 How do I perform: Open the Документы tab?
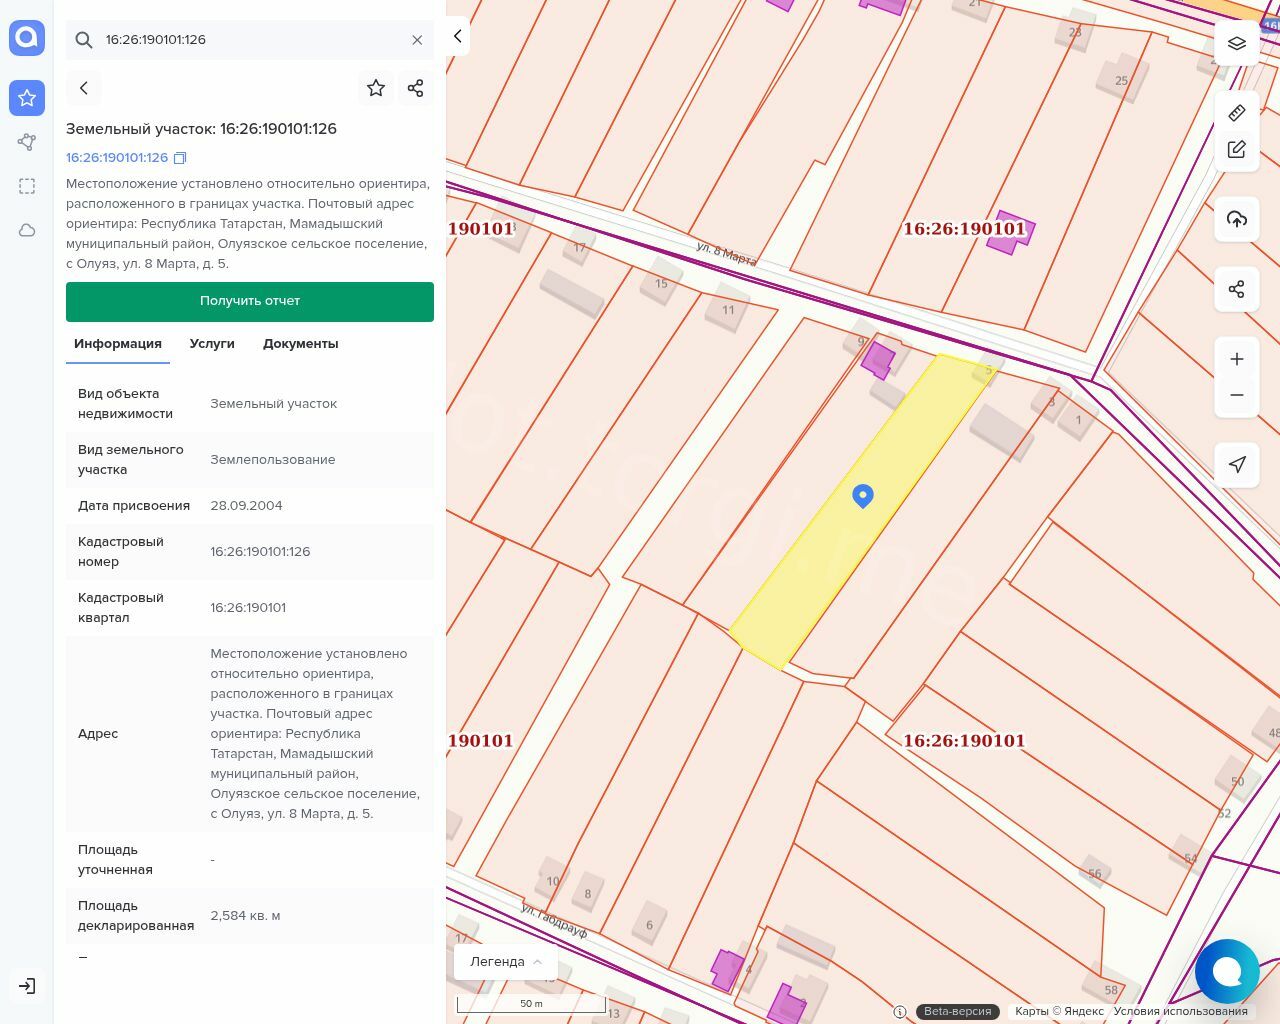300,344
